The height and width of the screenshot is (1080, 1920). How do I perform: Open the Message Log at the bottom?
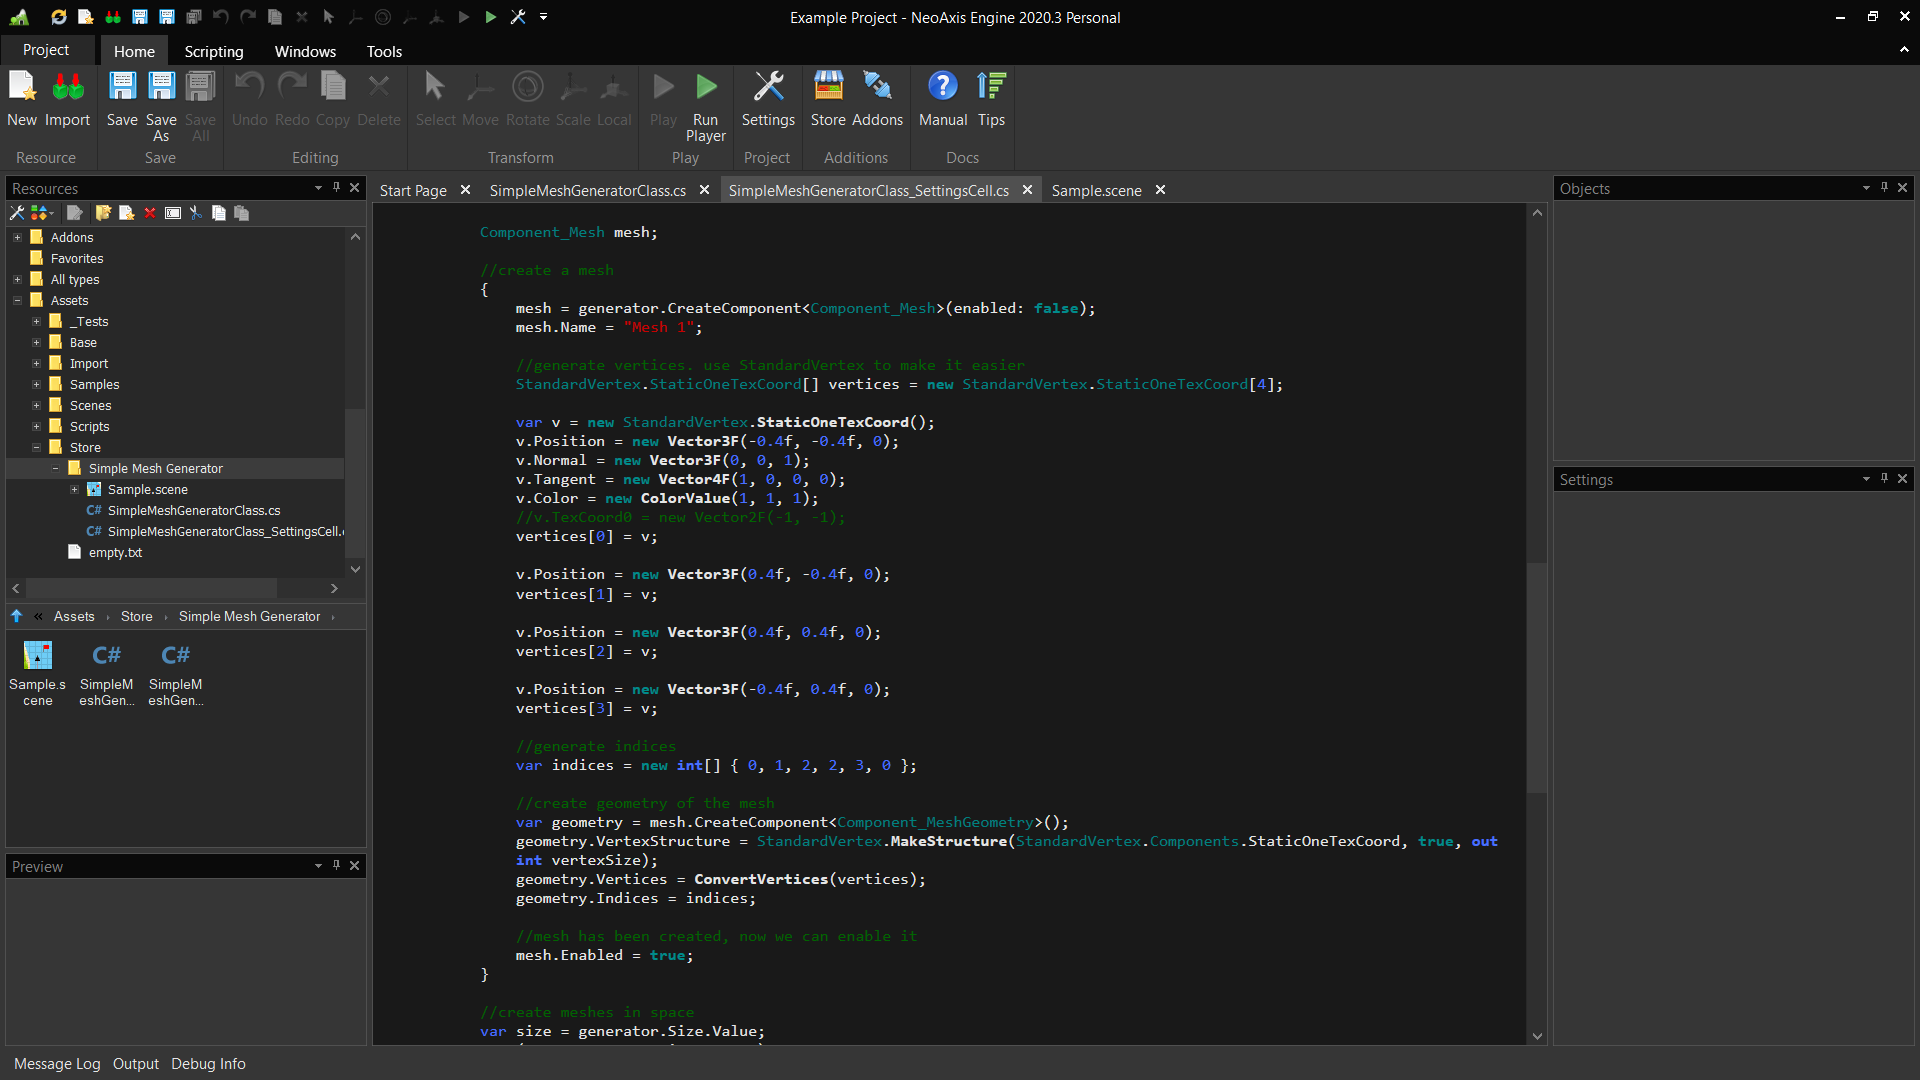pyautogui.click(x=56, y=1063)
